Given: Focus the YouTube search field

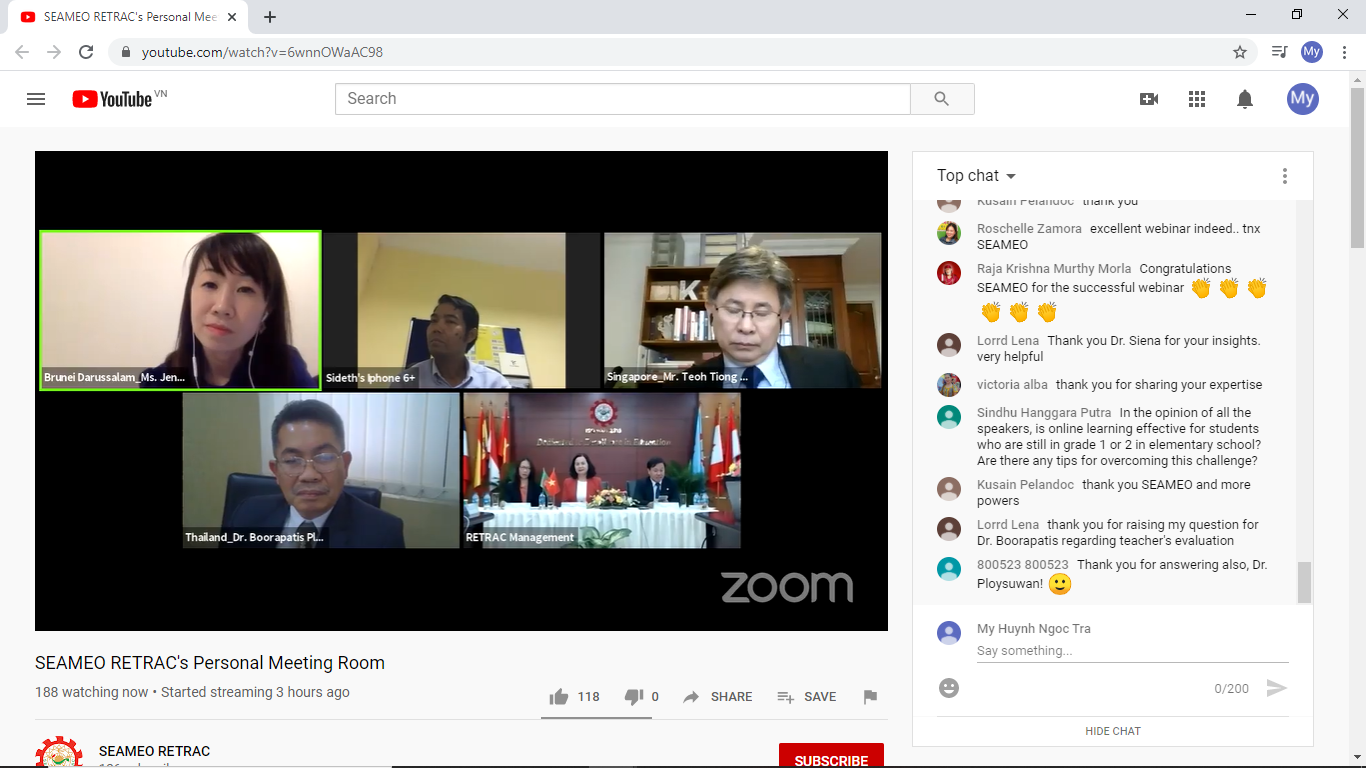Looking at the screenshot, I should coord(622,98).
